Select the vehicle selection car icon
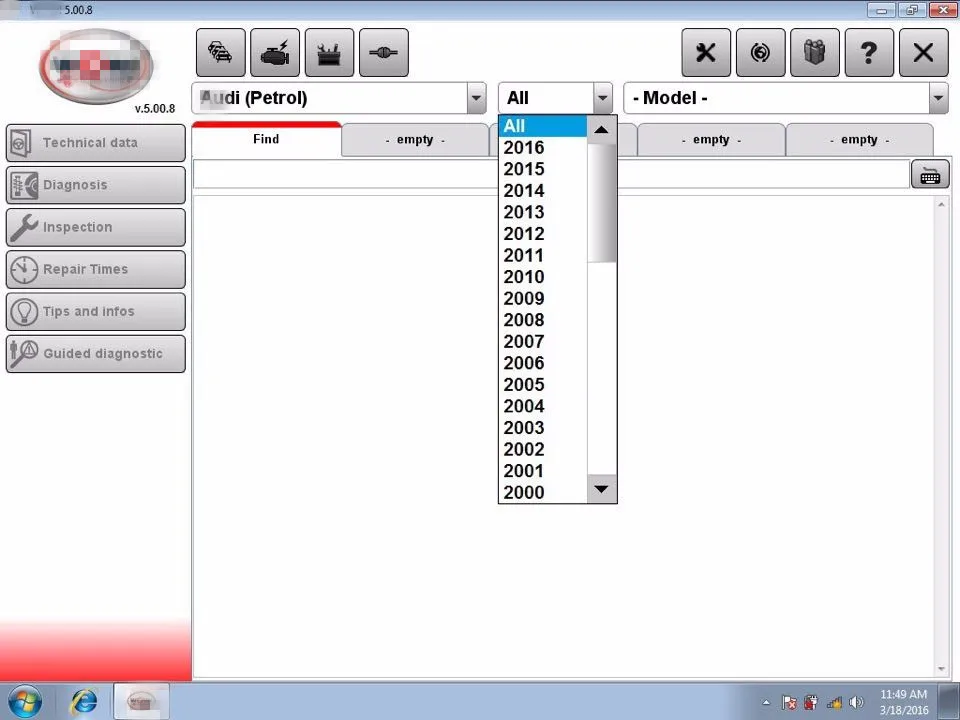Image resolution: width=960 pixels, height=720 pixels. pos(220,52)
